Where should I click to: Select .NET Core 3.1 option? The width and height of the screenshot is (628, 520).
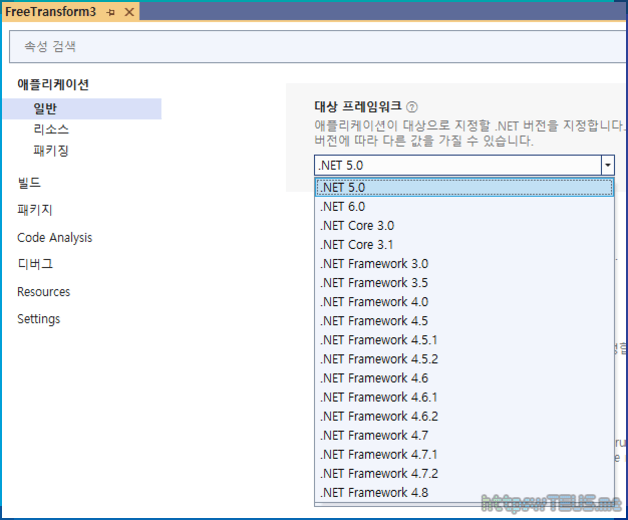464,245
